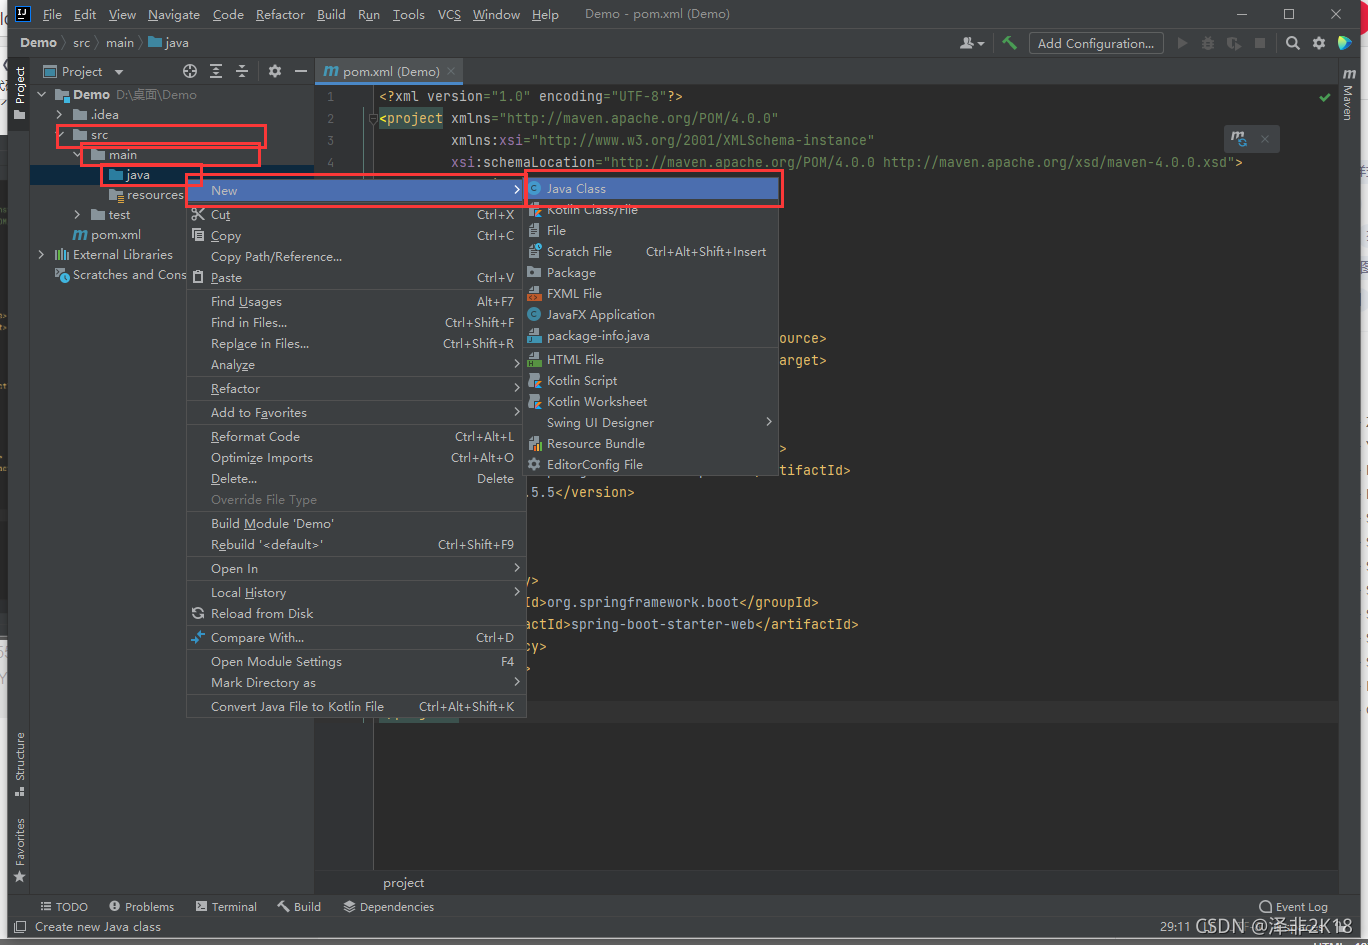Click Find Usages in context menu
Viewport: 1368px width, 945px height.
(x=356, y=302)
